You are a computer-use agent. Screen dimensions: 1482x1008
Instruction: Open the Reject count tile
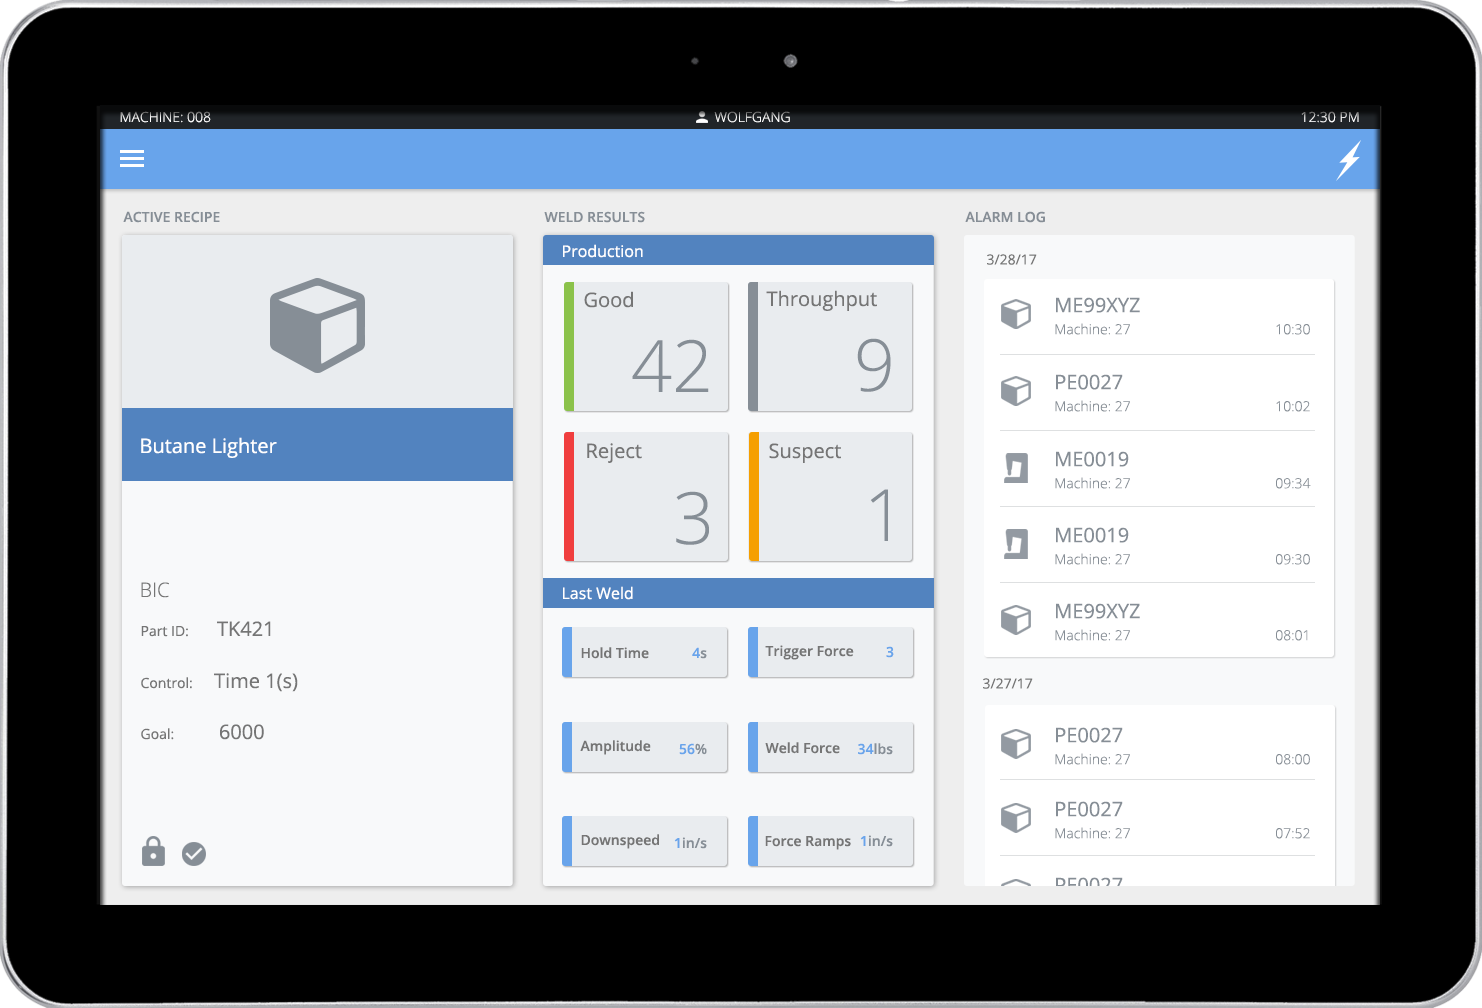pyautogui.click(x=646, y=497)
